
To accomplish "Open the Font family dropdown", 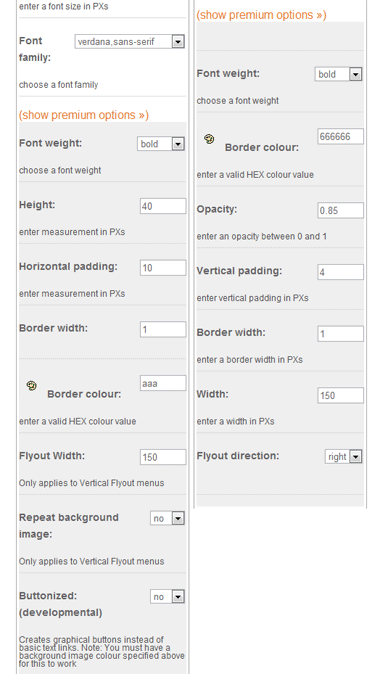I will (129, 42).
